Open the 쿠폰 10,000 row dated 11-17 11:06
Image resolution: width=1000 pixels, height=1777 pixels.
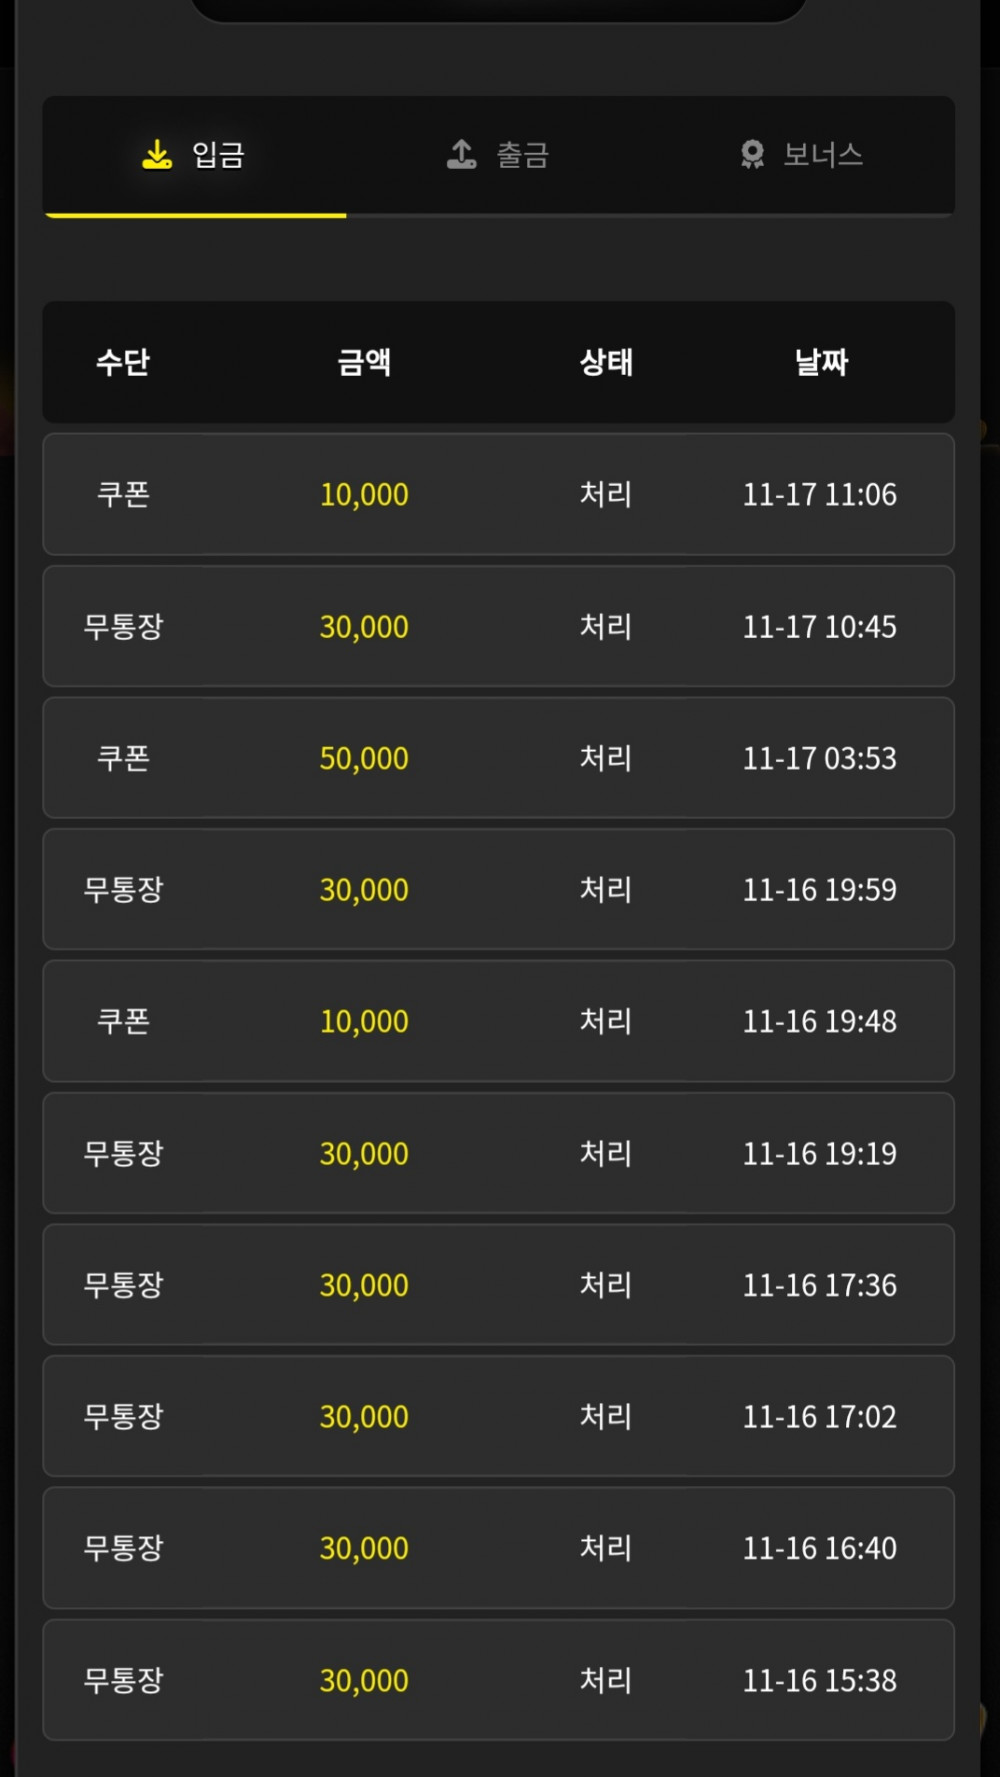click(498, 494)
